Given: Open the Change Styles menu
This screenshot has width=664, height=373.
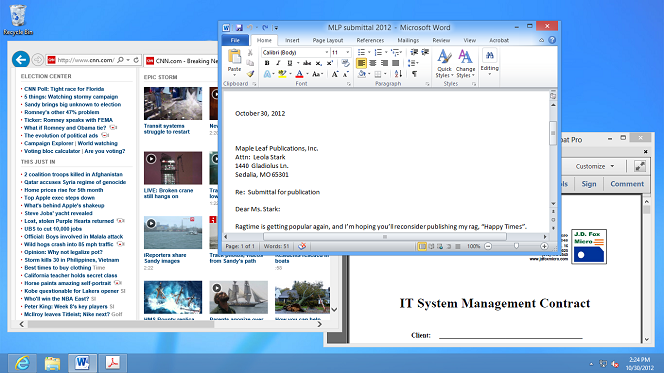Looking at the screenshot, I should (x=465, y=64).
